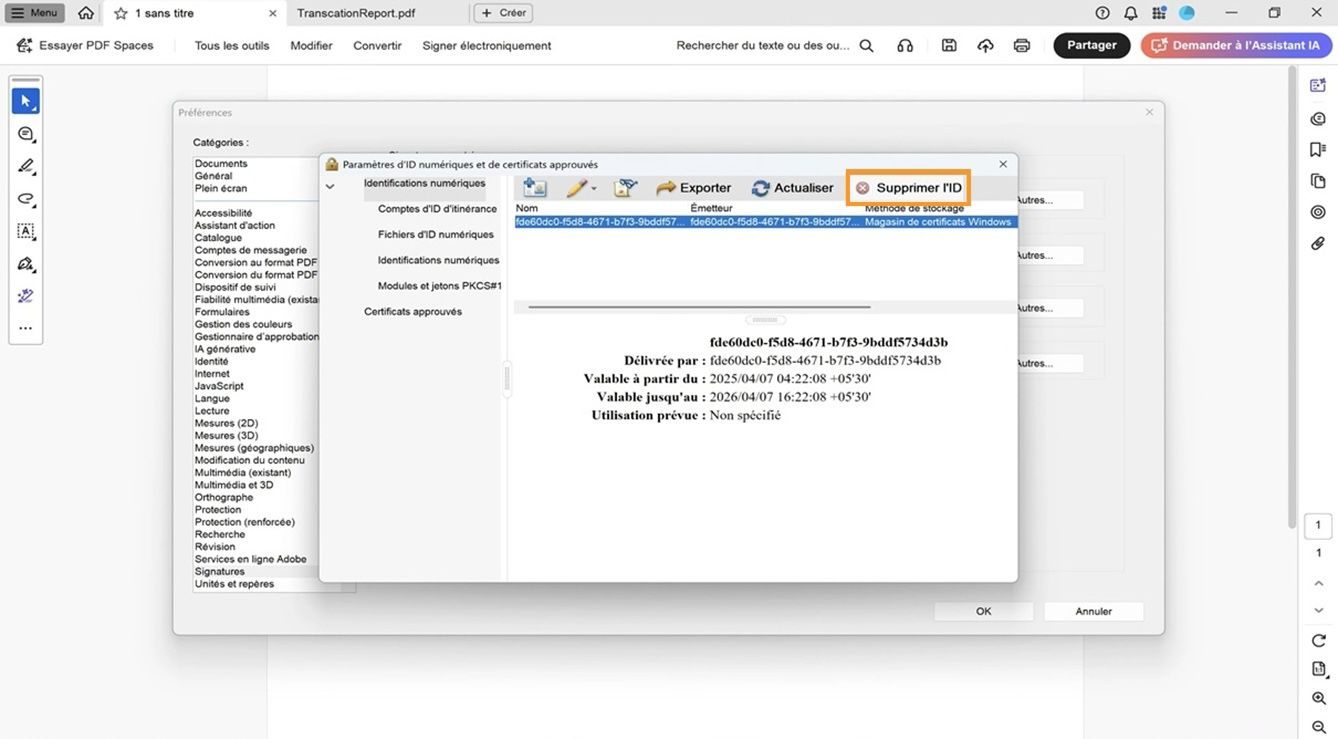Click Demander à l'Assistant IA button
The height and width of the screenshot is (739, 1338).
(1235, 45)
